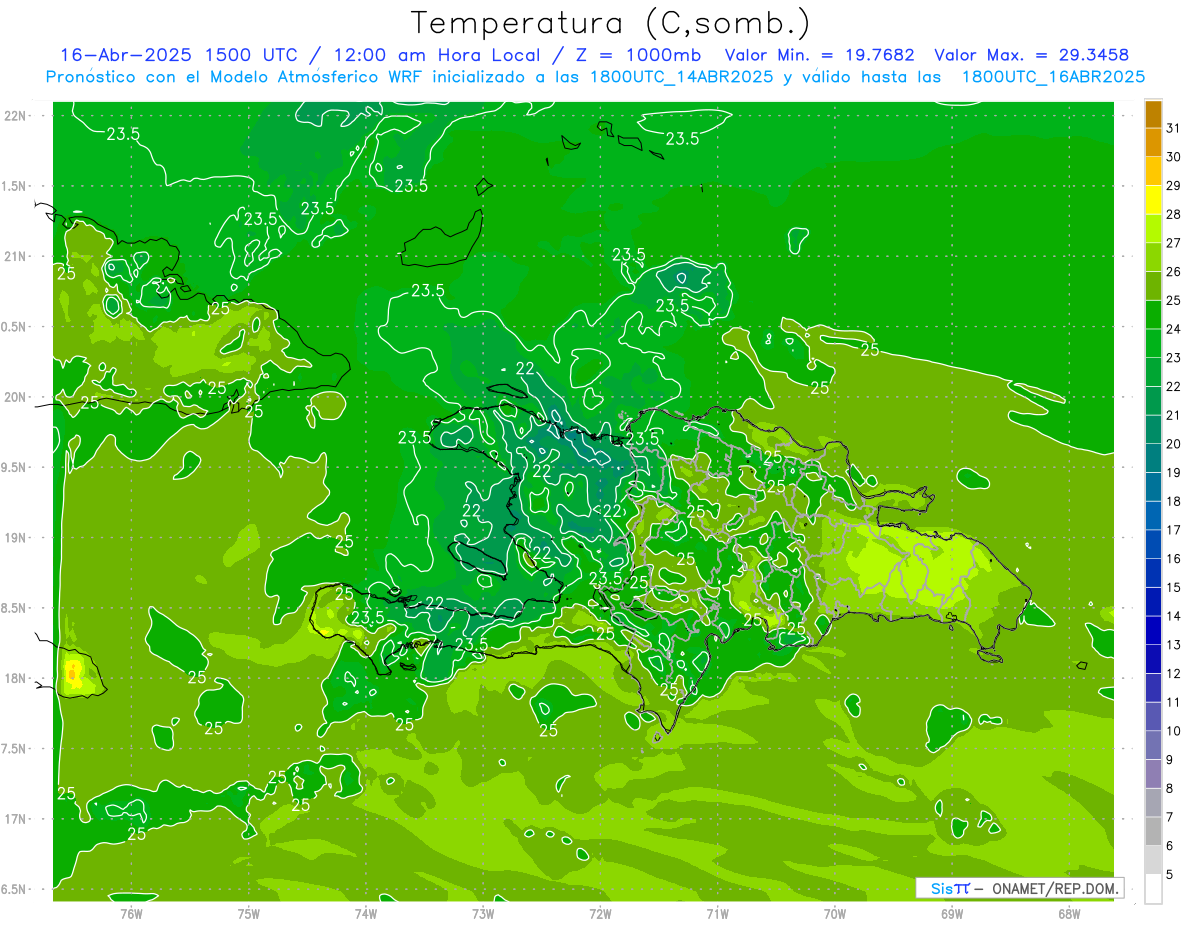1200x927 pixels.
Task: Click the legend value 20
Action: pyautogui.click(x=1173, y=444)
